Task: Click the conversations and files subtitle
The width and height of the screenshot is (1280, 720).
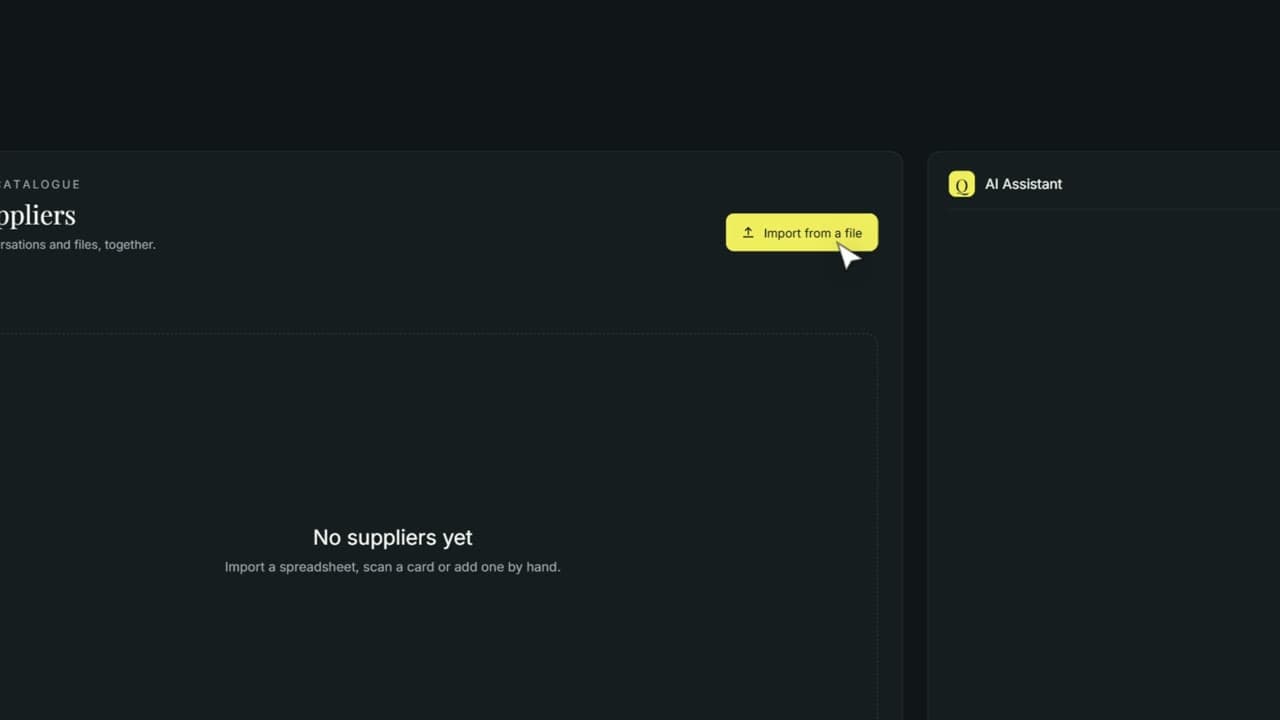Action: pyautogui.click(x=77, y=245)
